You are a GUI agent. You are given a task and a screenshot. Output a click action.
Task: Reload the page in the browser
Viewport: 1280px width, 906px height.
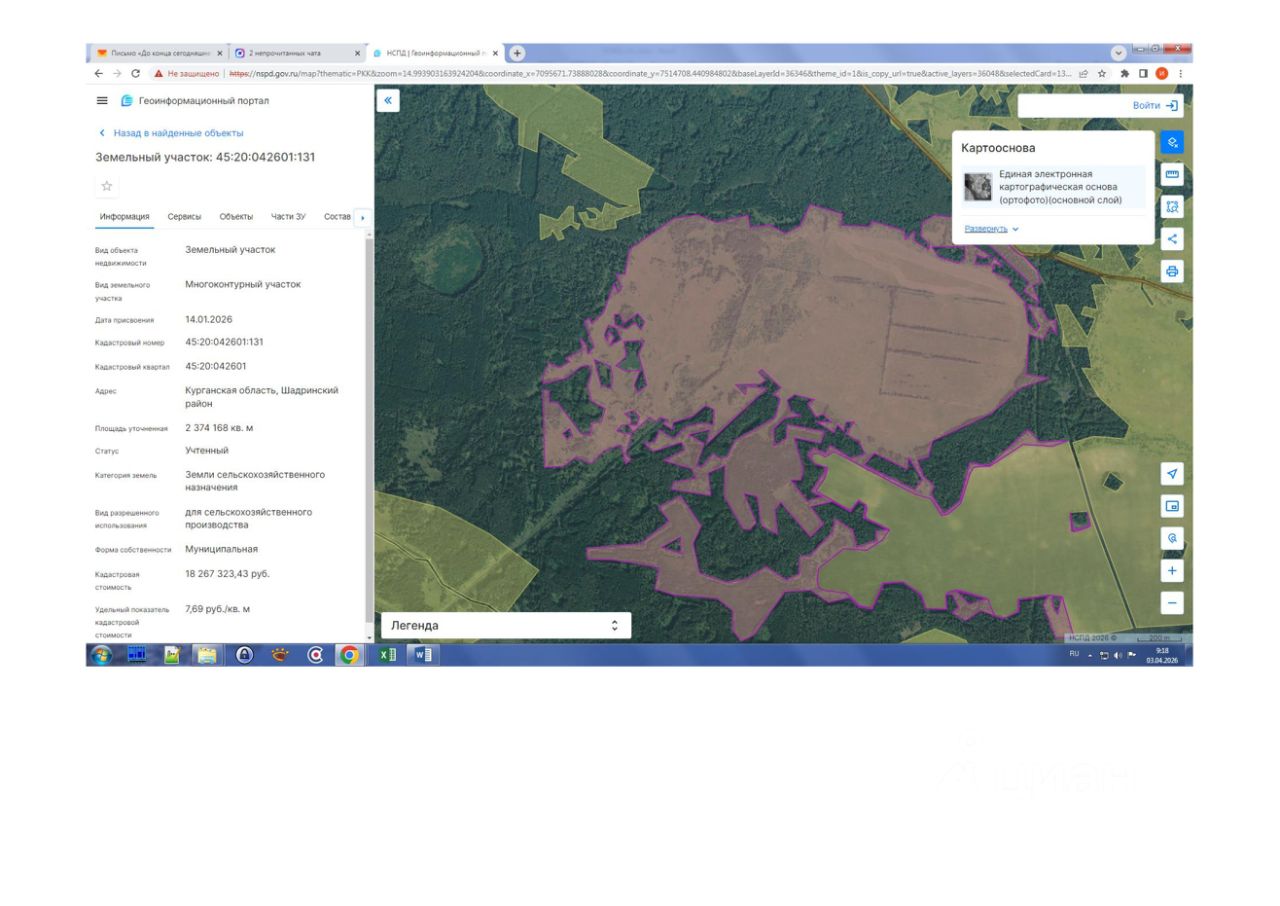tap(135, 74)
